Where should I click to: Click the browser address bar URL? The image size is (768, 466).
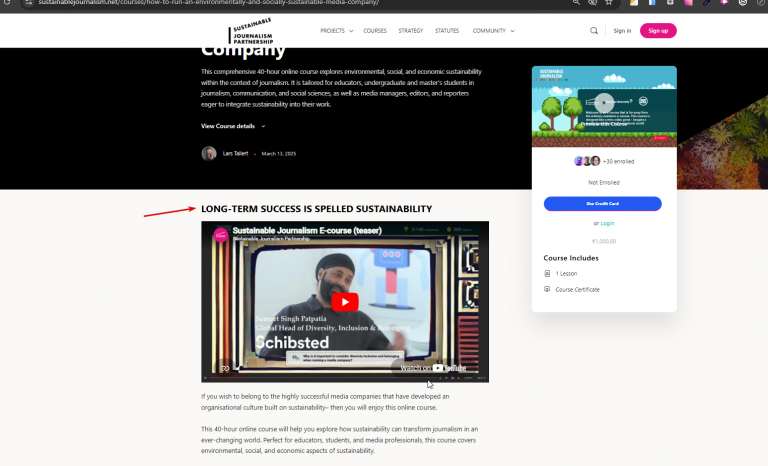(209, 2)
